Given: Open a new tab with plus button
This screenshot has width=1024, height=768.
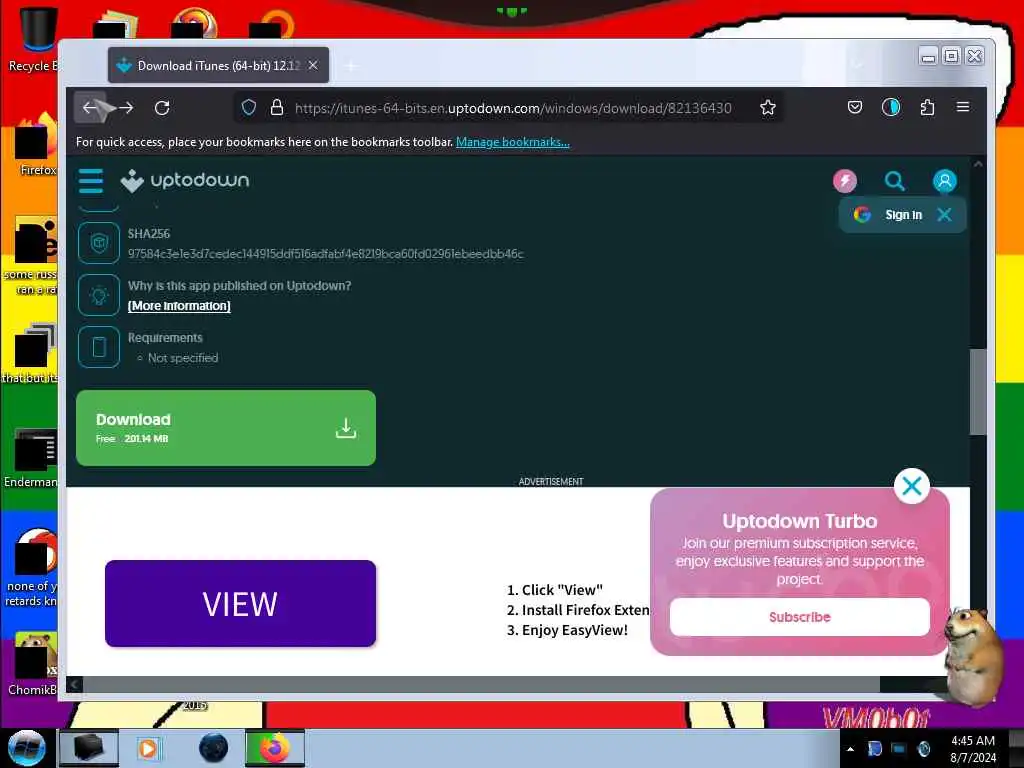Looking at the screenshot, I should coord(351,65).
